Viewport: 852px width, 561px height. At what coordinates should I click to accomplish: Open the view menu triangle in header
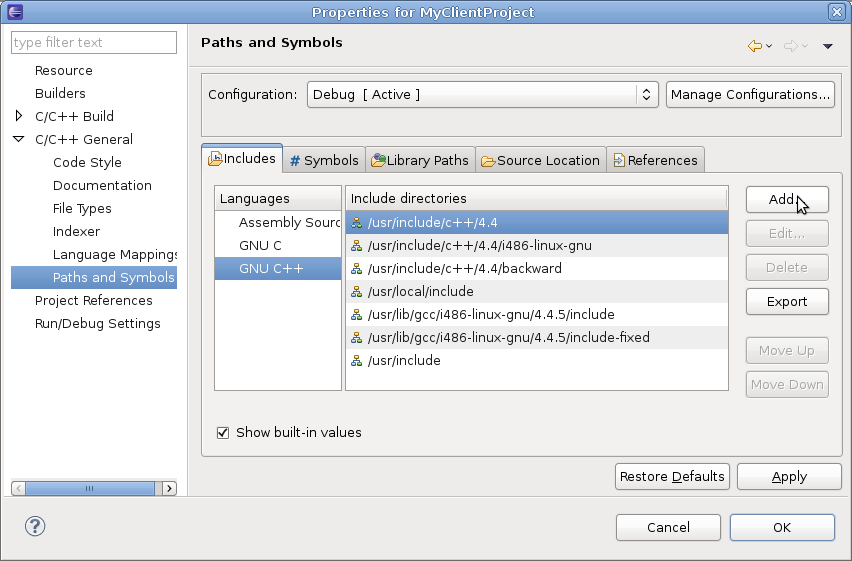coord(828,46)
